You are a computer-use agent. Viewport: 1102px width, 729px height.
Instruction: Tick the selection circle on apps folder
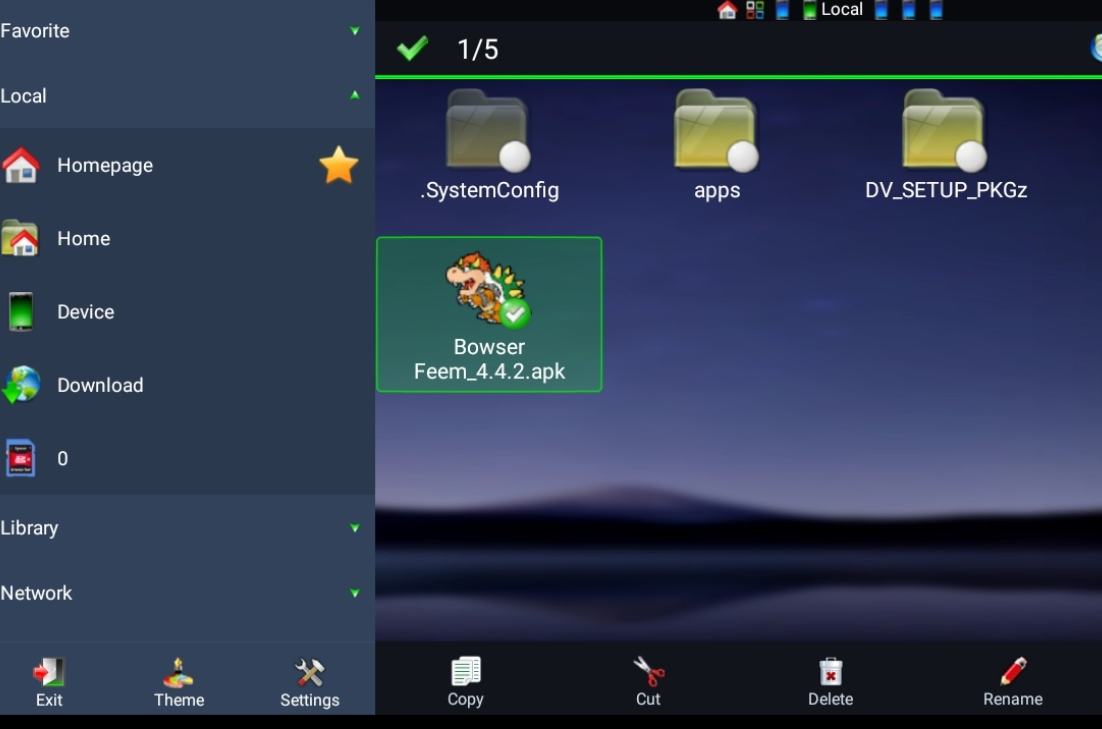742,156
